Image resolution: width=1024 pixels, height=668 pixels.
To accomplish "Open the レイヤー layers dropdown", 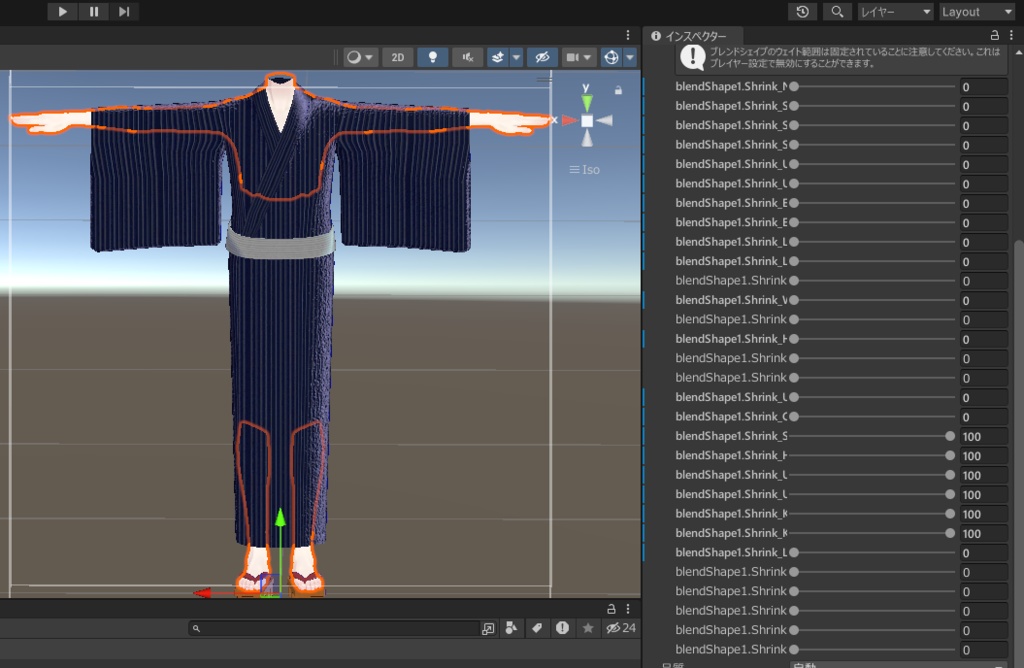I will pos(895,11).
